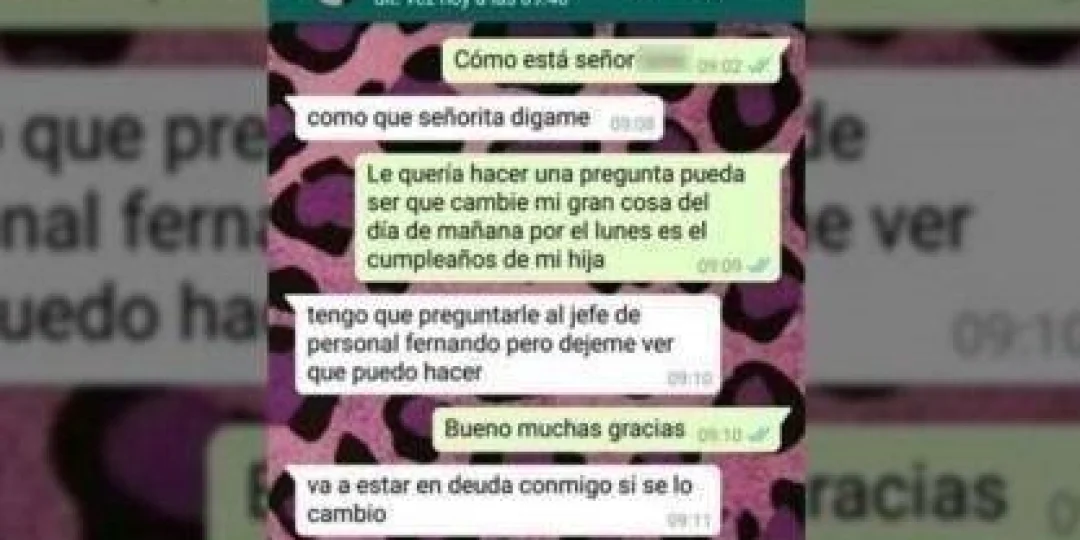Tap the 09:09 timestamp on the pregunta message

[719, 265]
